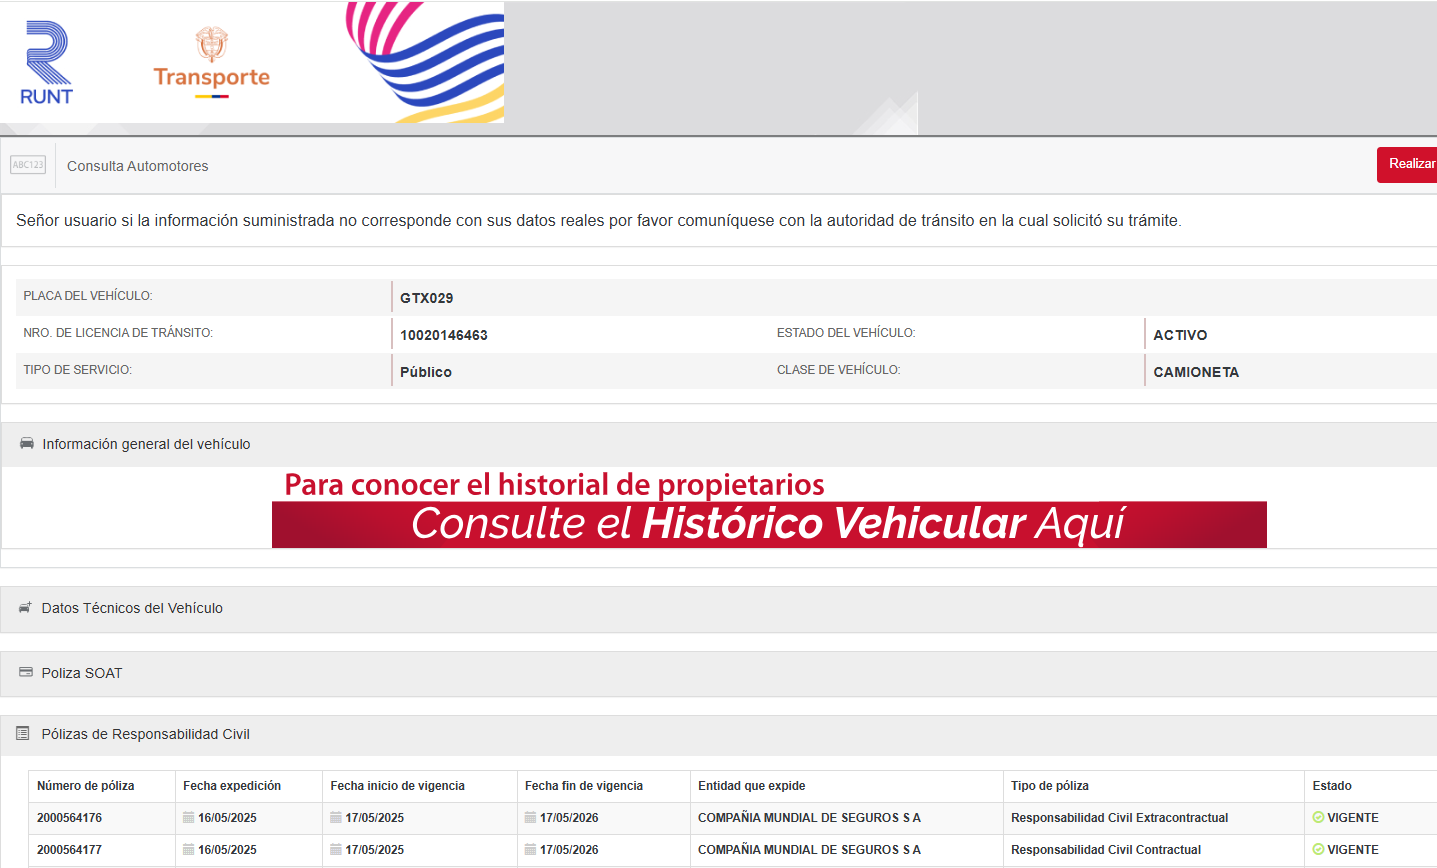Click the Transporte ministry logo

tap(211, 64)
